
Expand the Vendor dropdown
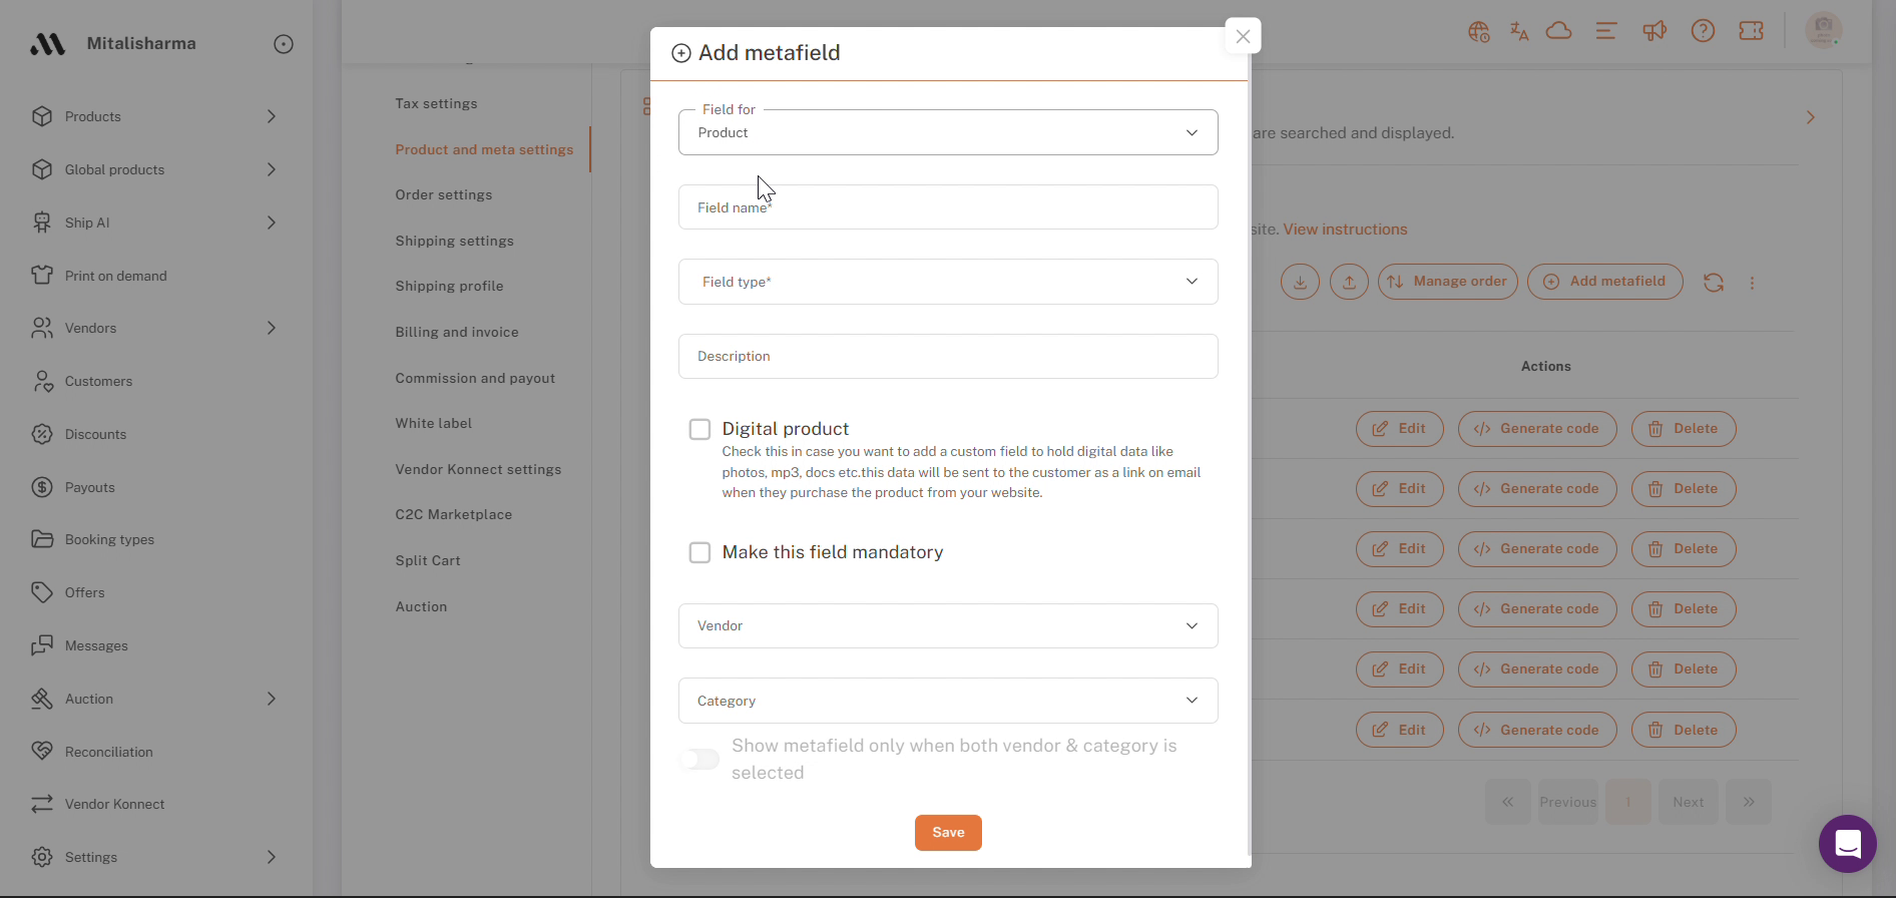pyautogui.click(x=948, y=626)
